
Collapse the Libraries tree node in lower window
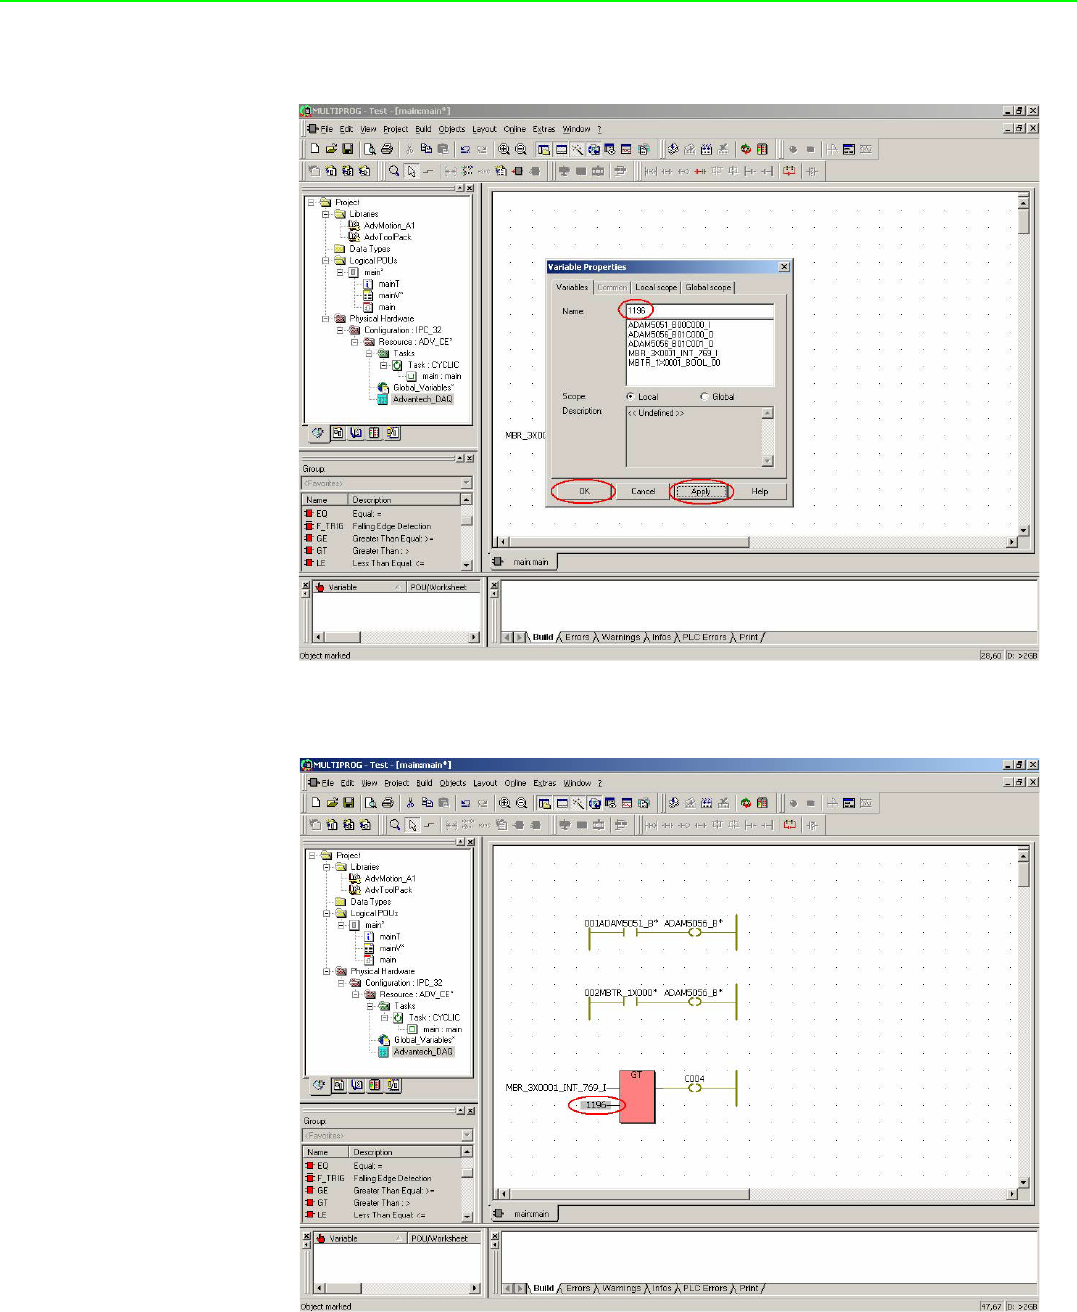(326, 867)
